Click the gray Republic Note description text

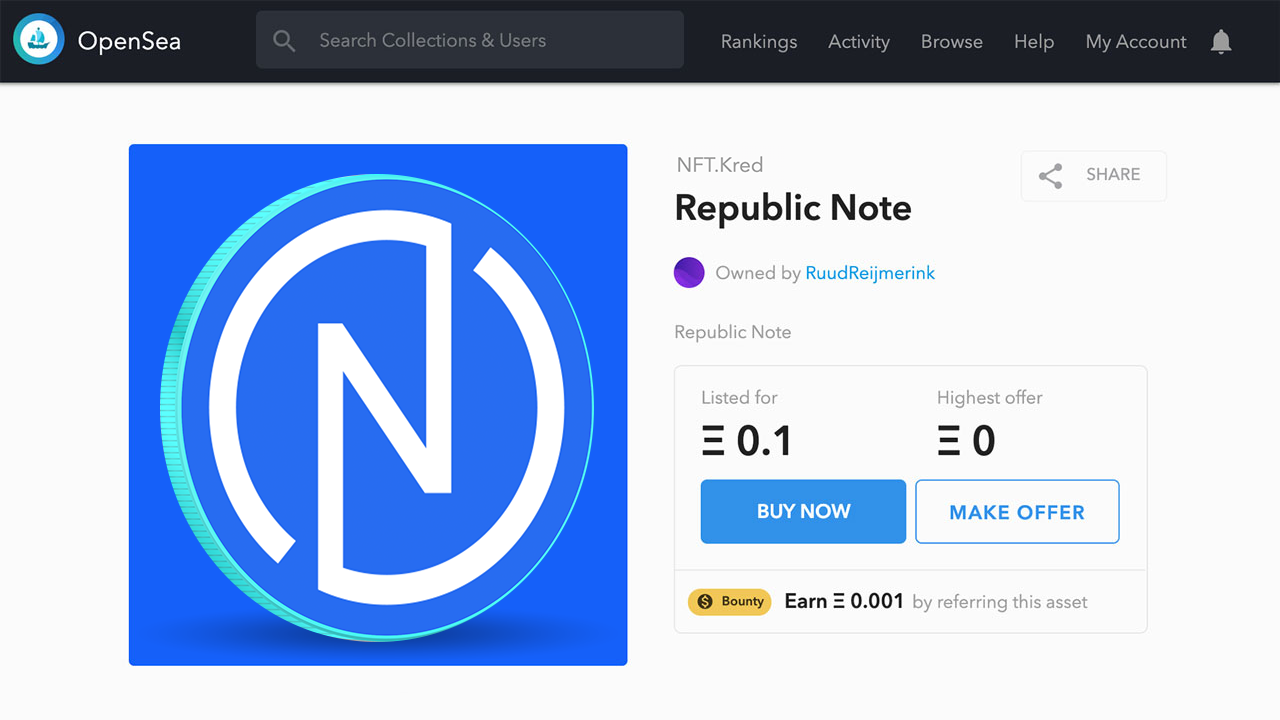click(733, 332)
